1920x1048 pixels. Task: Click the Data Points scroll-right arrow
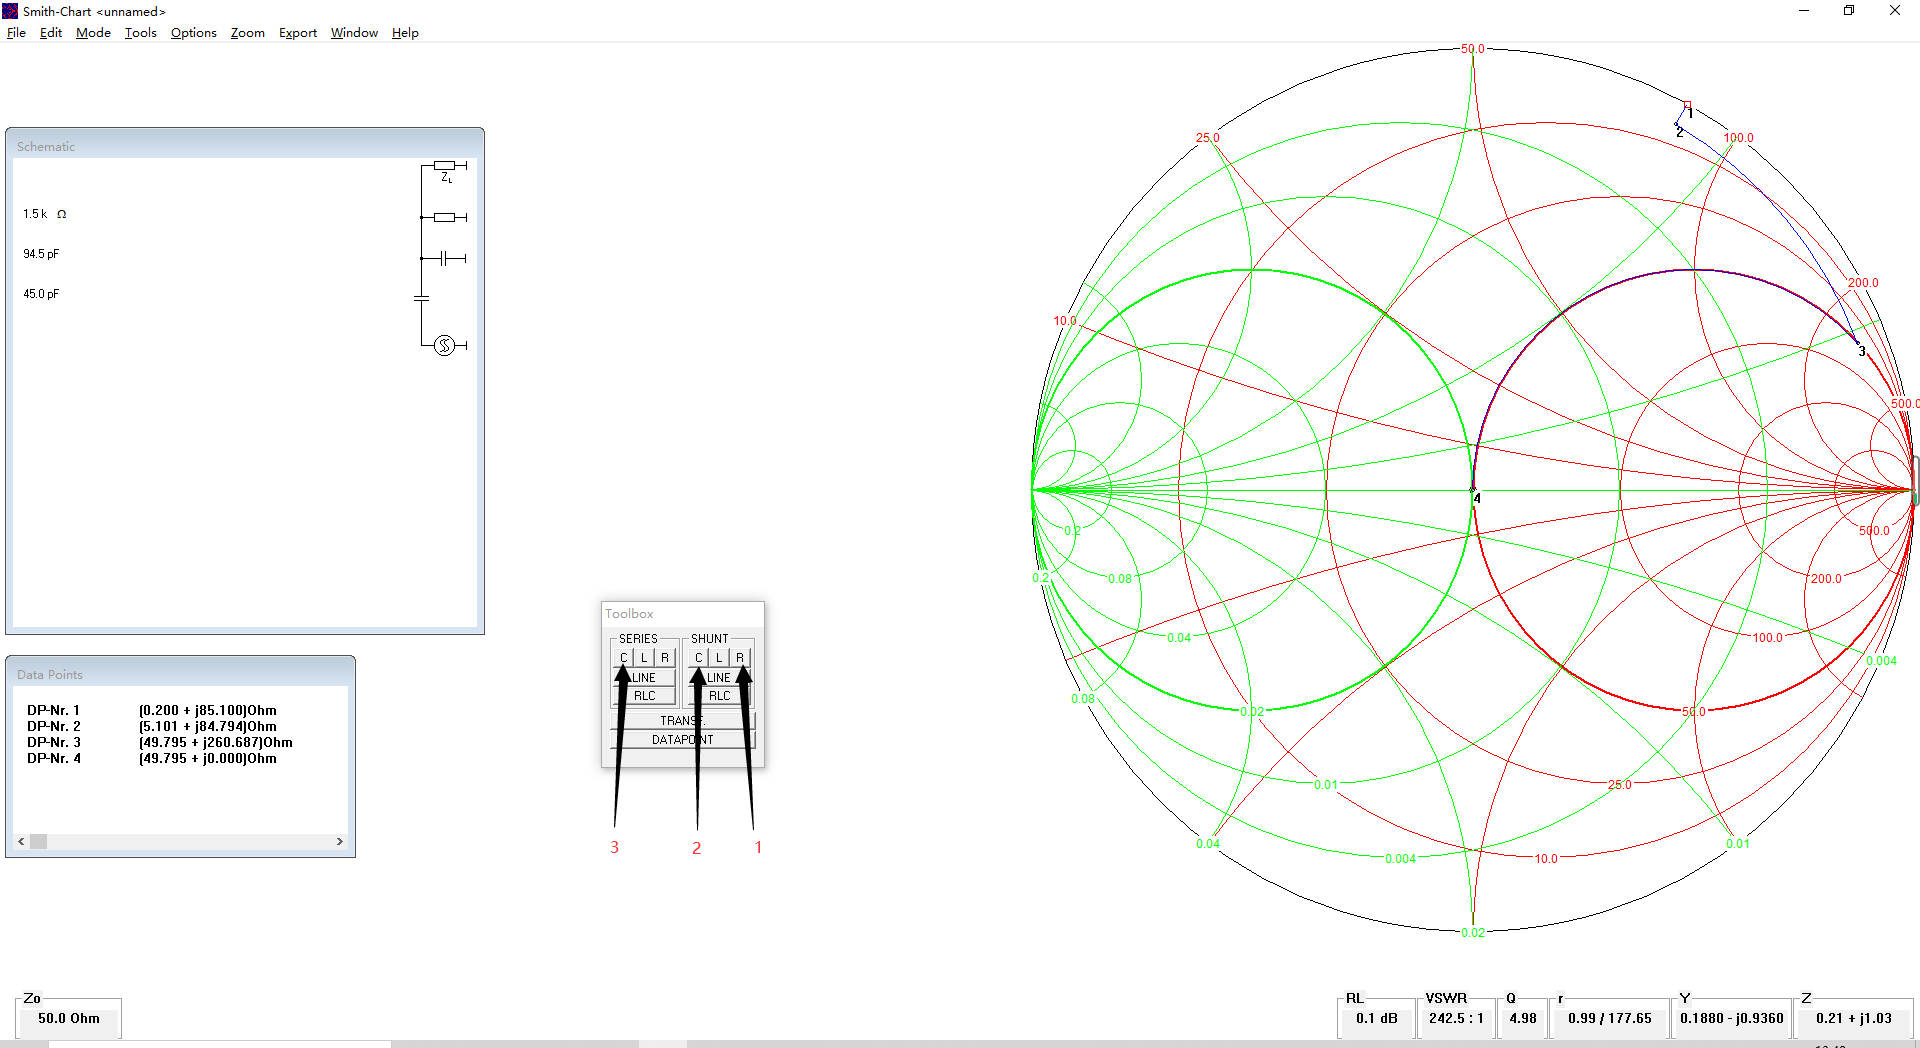(x=340, y=842)
